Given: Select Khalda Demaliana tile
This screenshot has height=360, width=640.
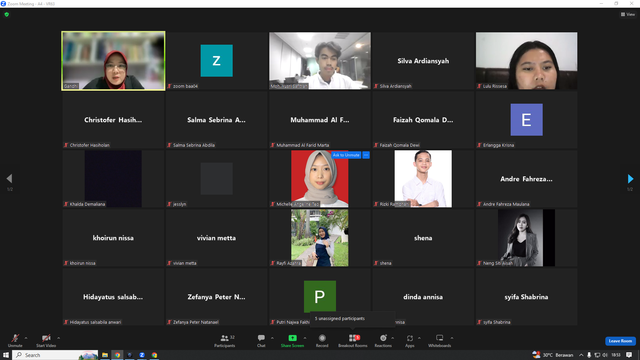Looking at the screenshot, I should (113, 179).
